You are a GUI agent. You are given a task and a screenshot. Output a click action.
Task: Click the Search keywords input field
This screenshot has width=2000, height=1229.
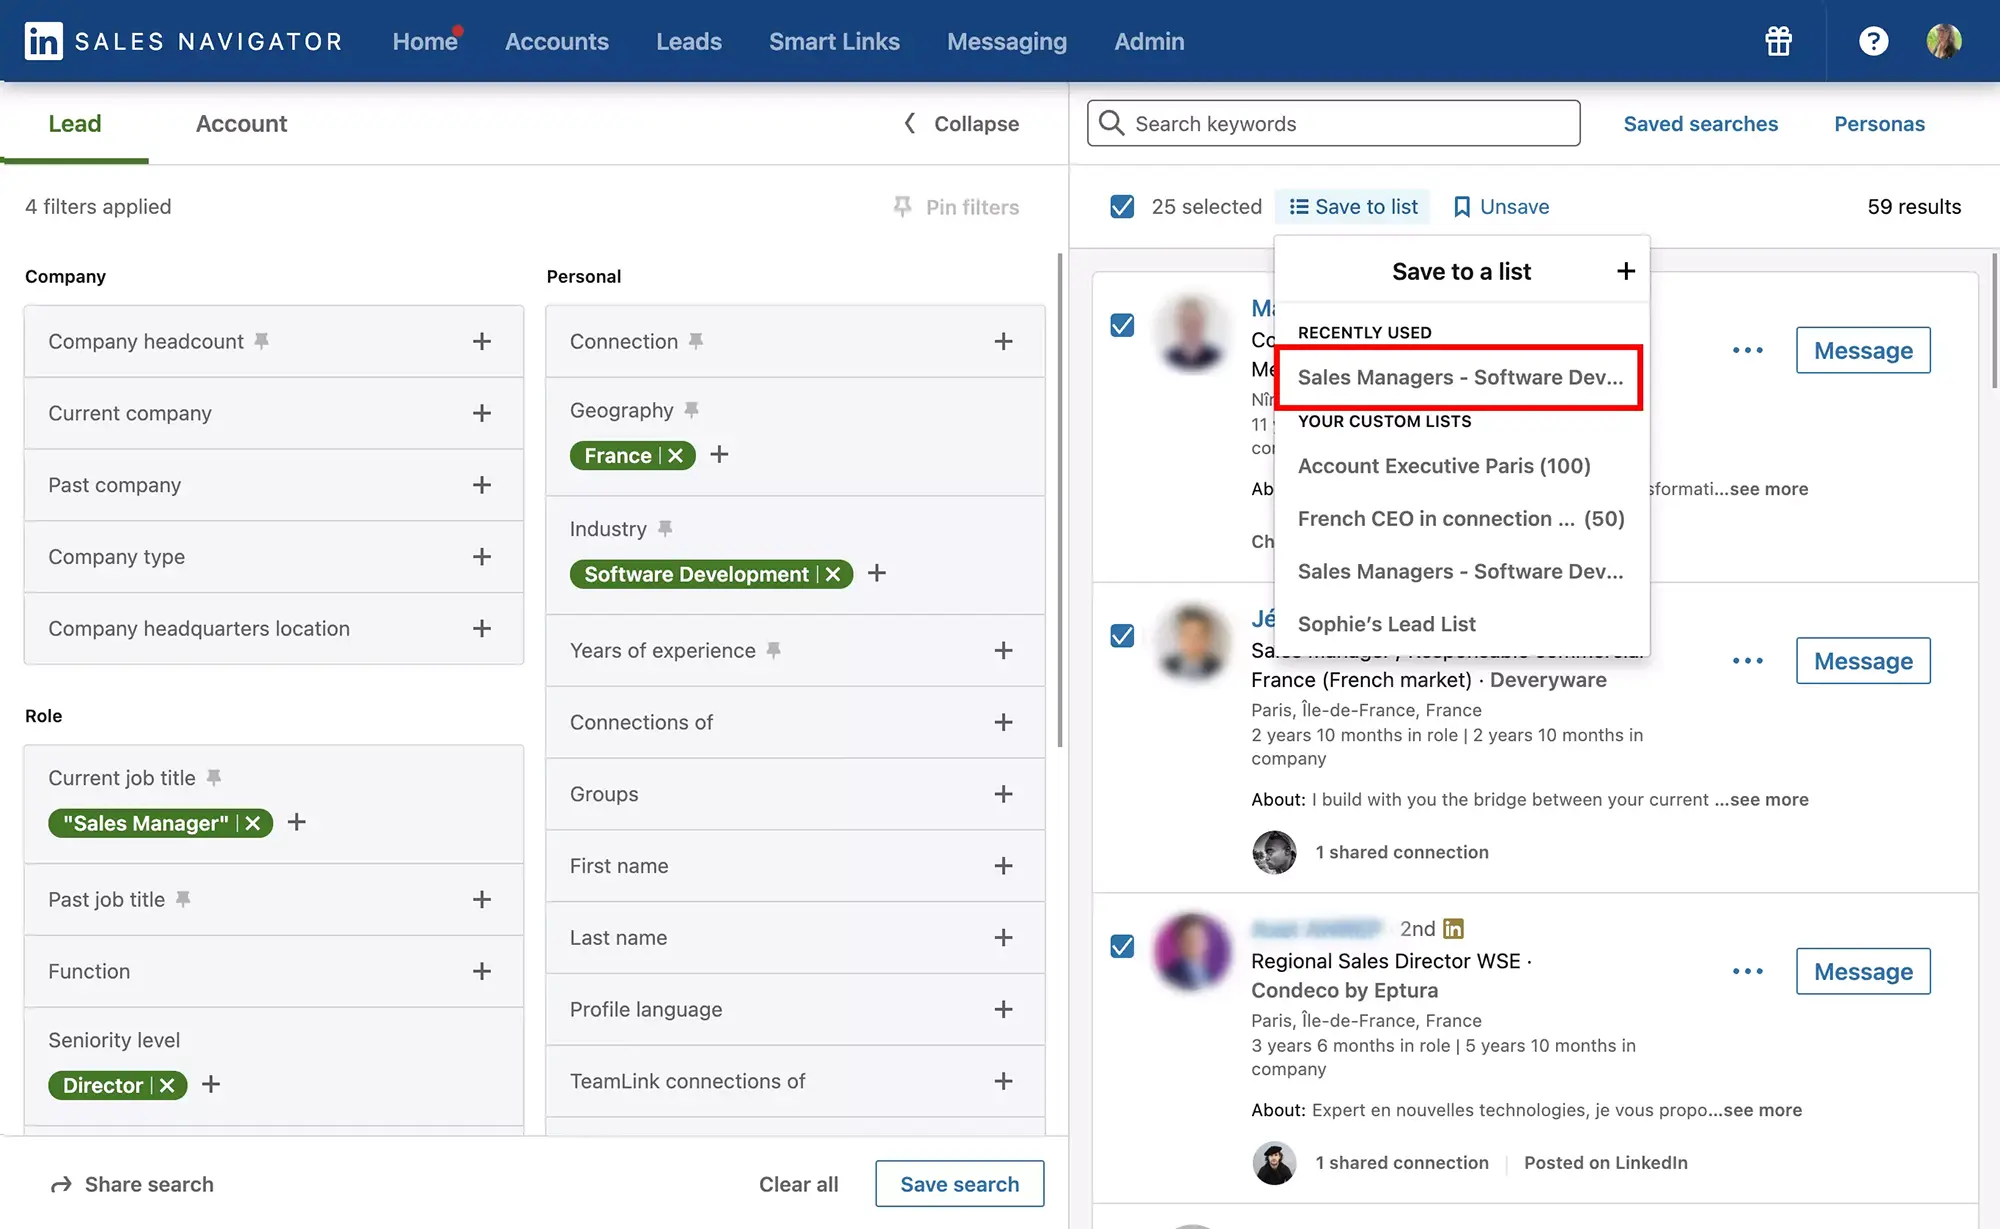click(x=1333, y=123)
